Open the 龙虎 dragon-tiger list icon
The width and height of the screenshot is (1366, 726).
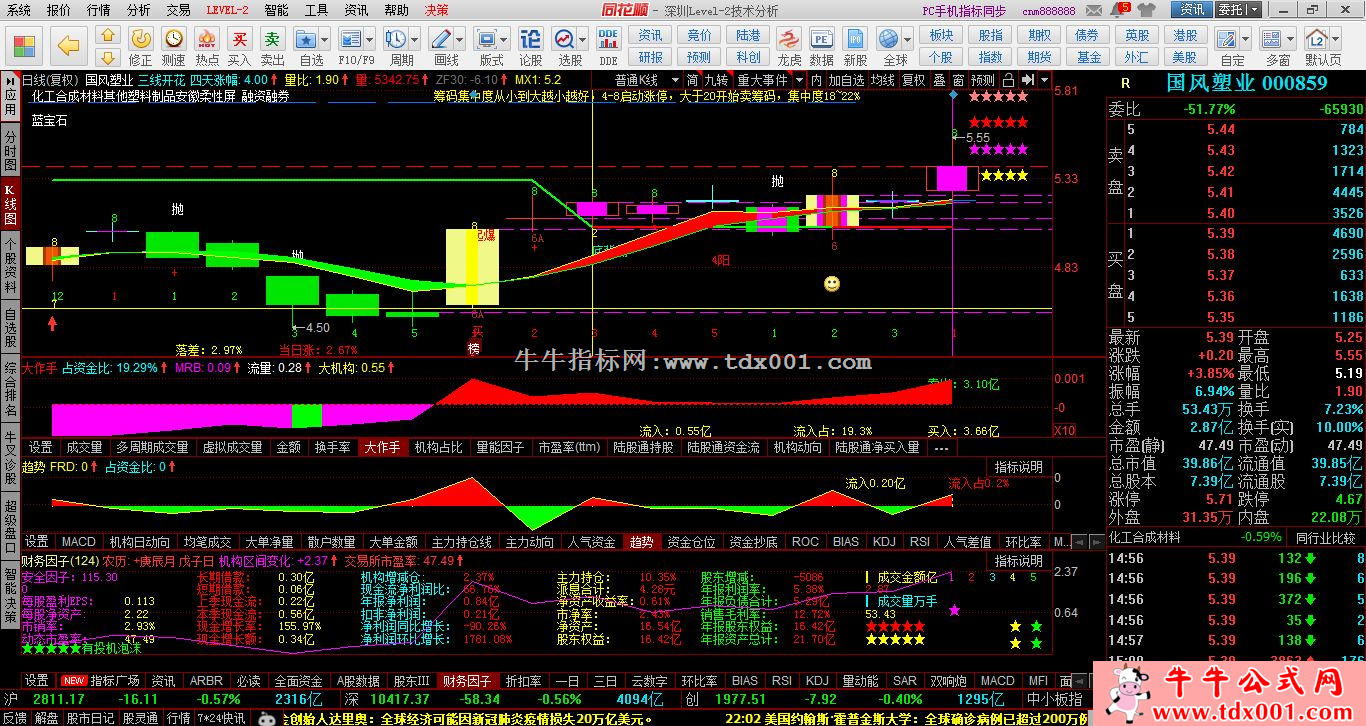789,39
